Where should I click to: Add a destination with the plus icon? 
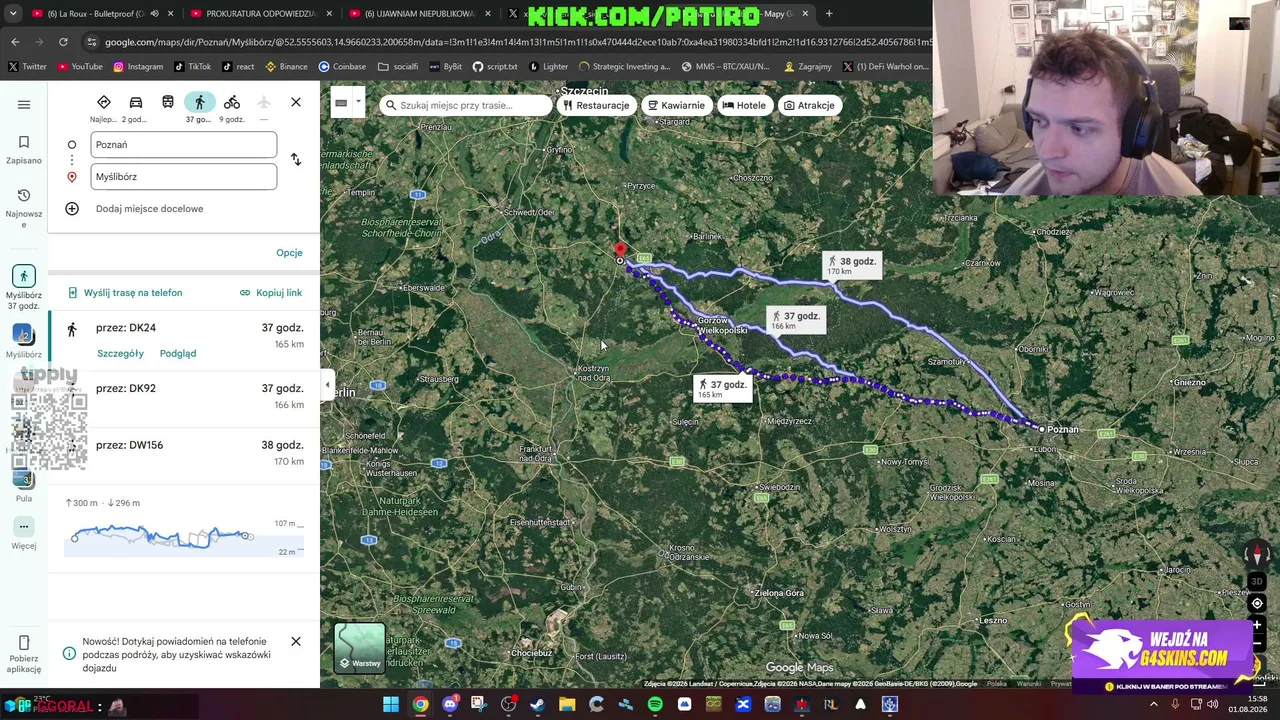(72, 209)
